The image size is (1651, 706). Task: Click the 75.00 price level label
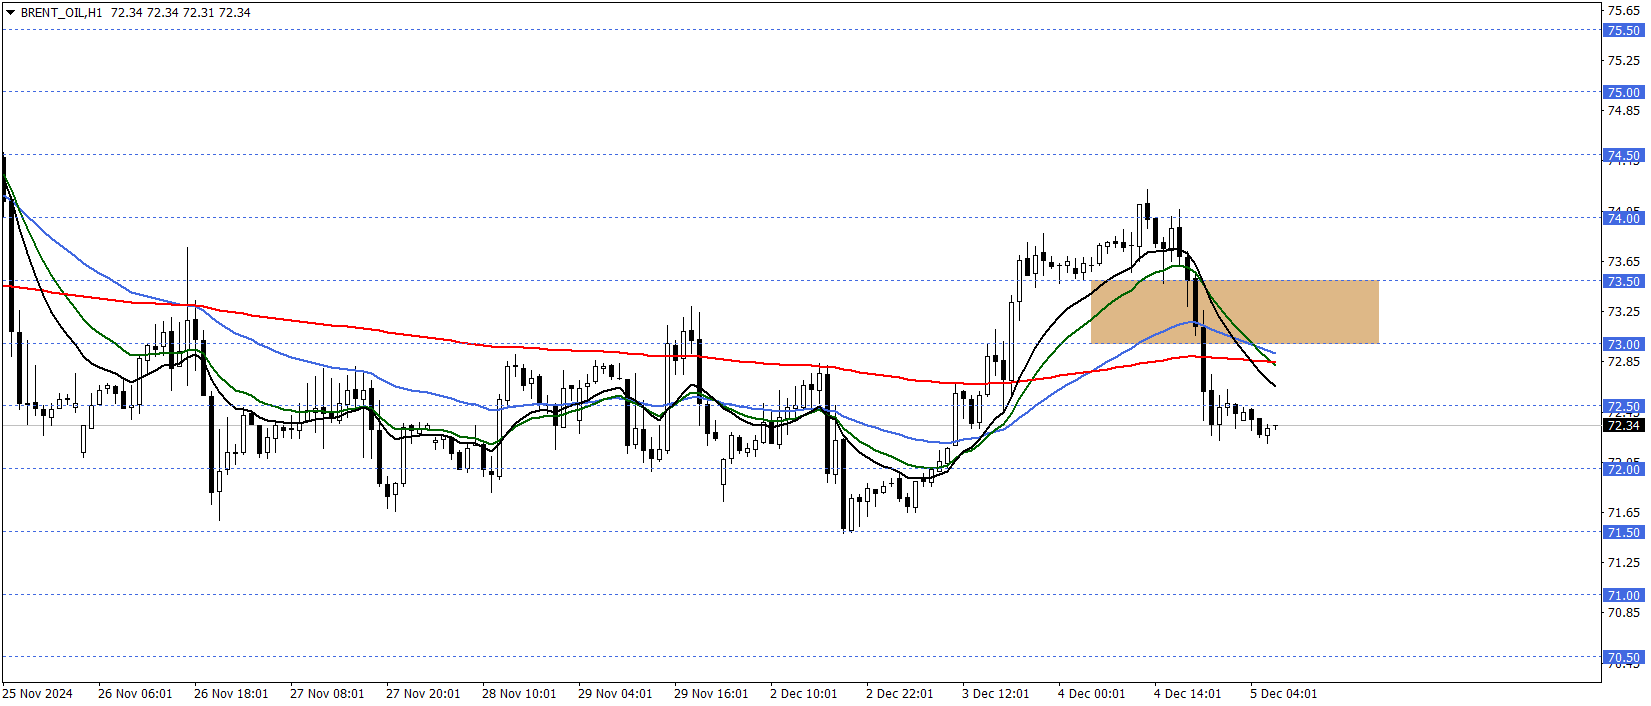(x=1623, y=92)
